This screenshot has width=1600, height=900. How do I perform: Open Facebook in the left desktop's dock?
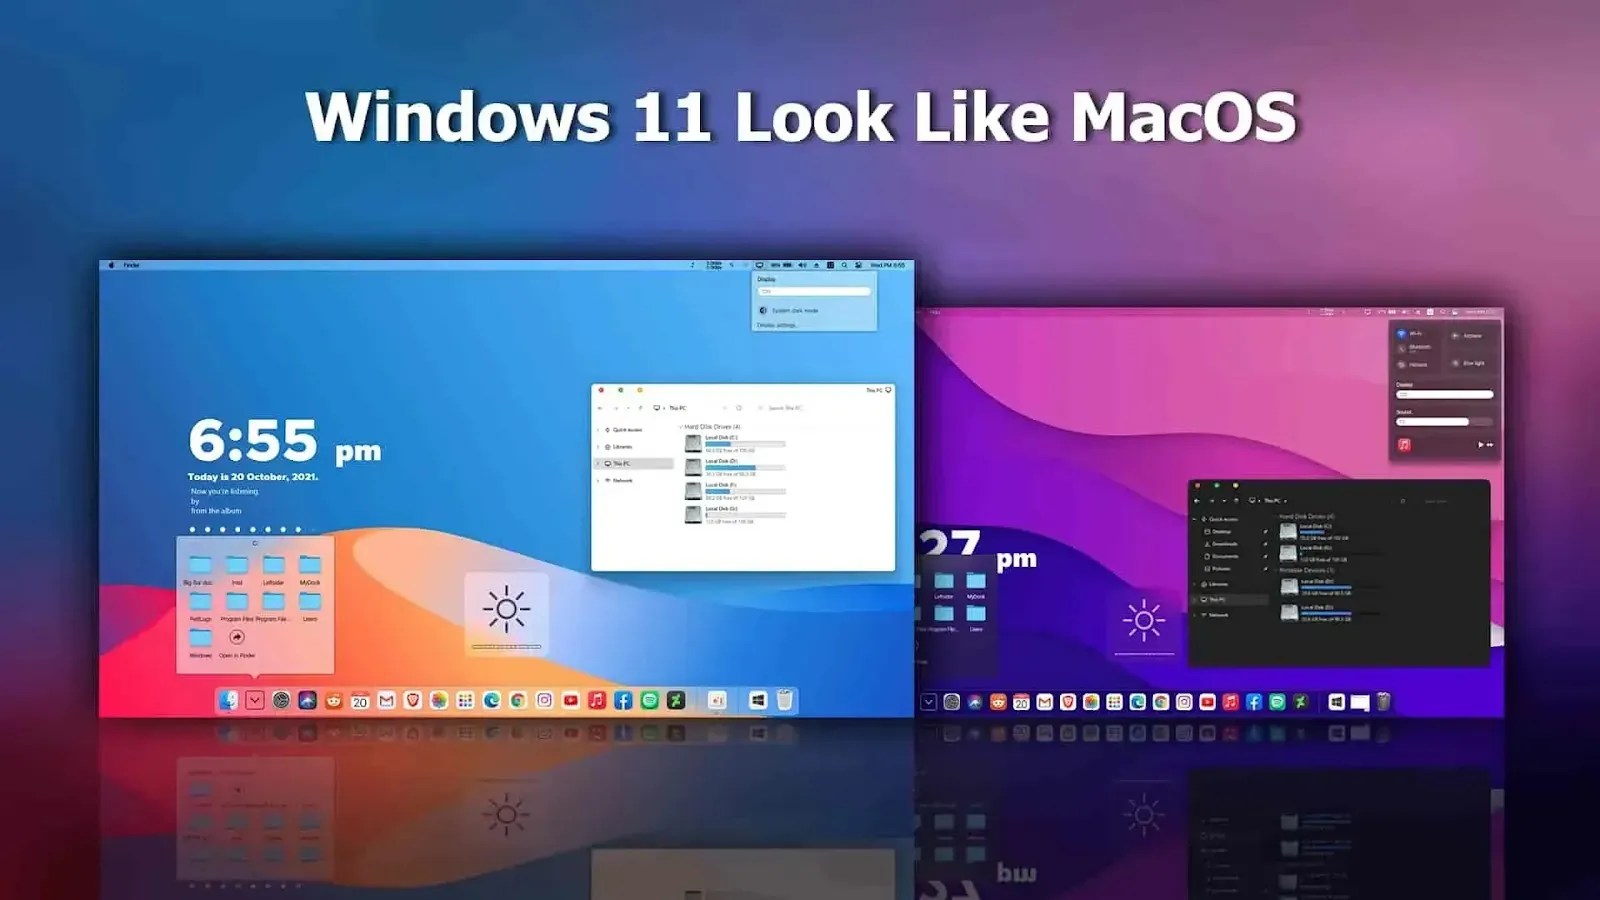point(623,700)
